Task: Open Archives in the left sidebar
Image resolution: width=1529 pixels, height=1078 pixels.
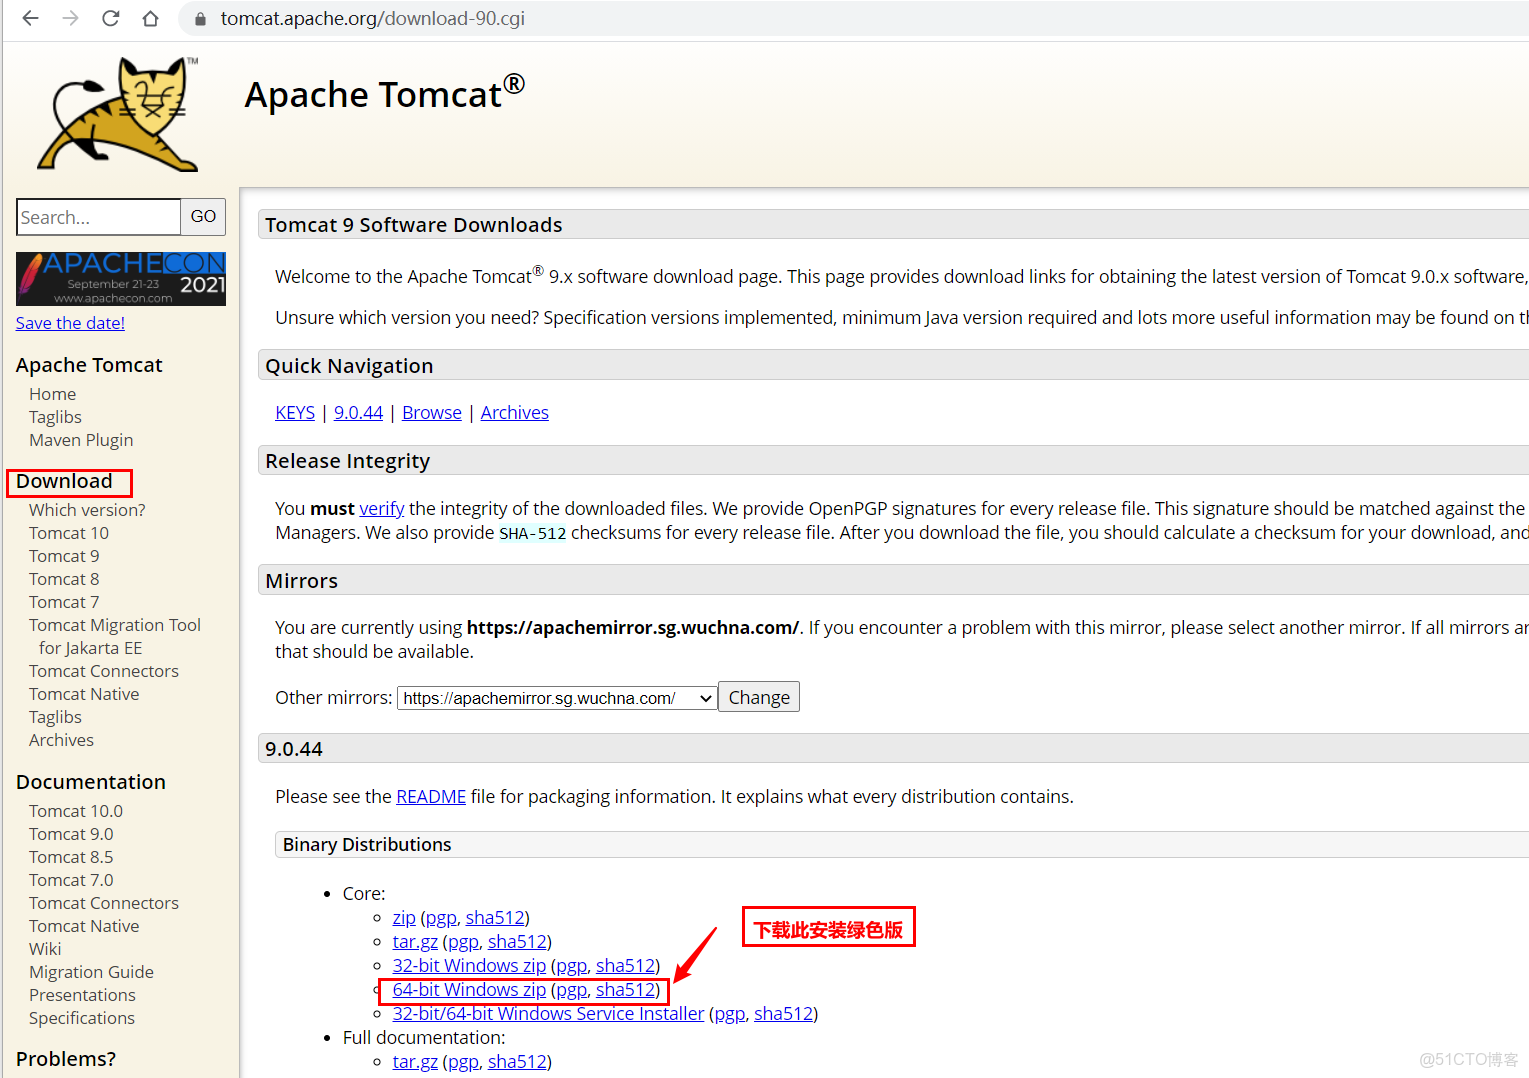Action: tap(61, 740)
